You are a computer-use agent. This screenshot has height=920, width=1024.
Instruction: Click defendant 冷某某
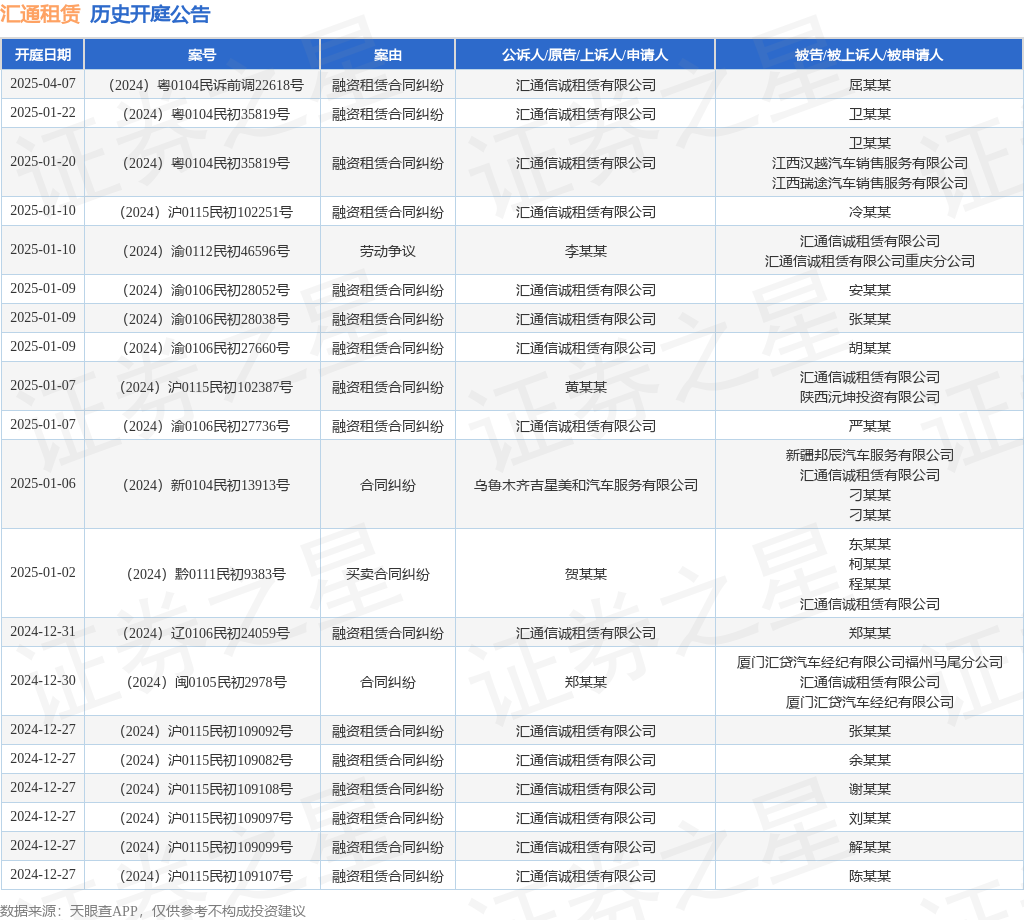tap(870, 212)
